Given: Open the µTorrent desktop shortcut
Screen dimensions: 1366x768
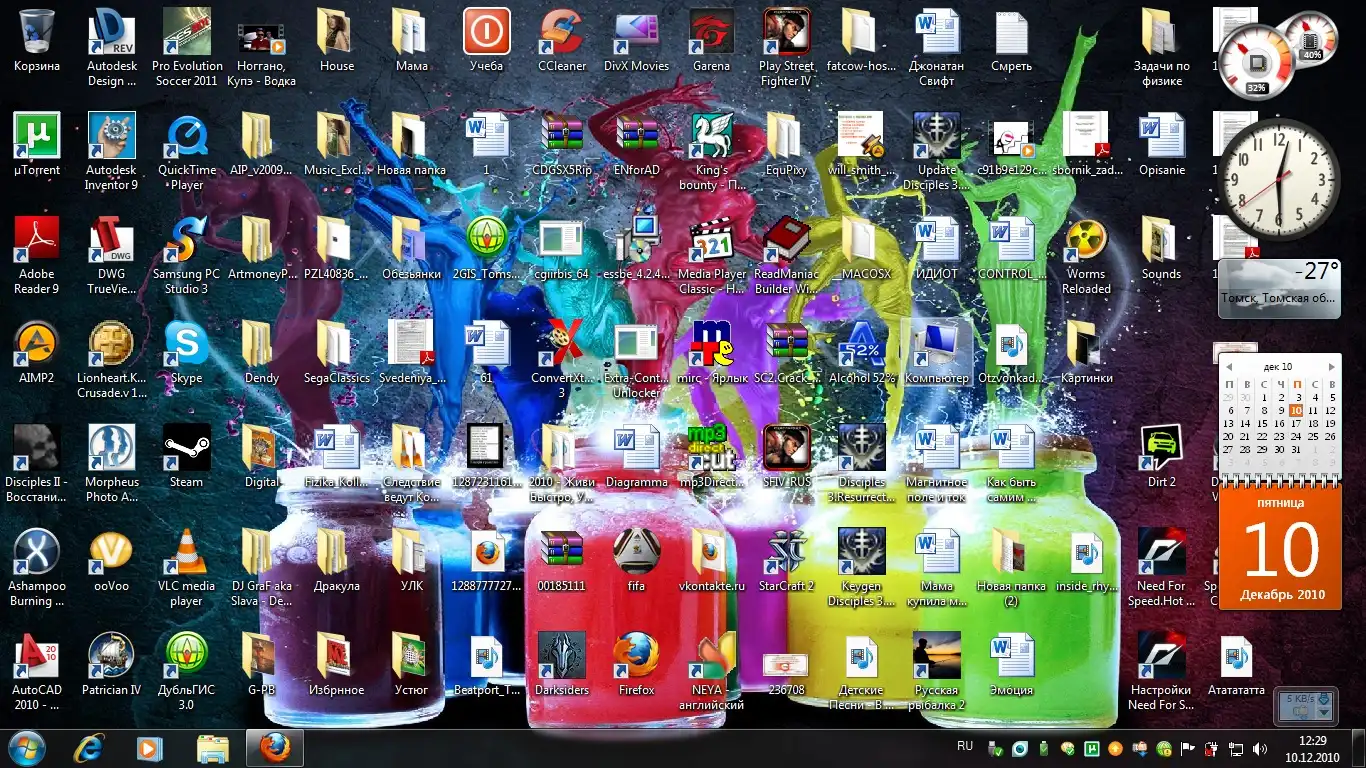Looking at the screenshot, I should coord(37,137).
